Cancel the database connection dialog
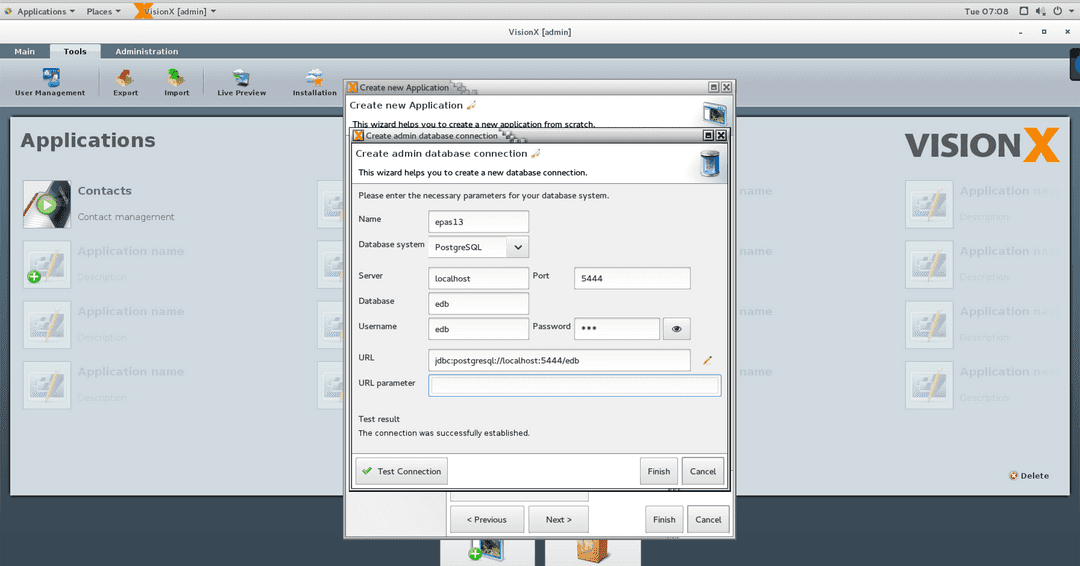Image resolution: width=1080 pixels, height=566 pixels. click(x=703, y=471)
